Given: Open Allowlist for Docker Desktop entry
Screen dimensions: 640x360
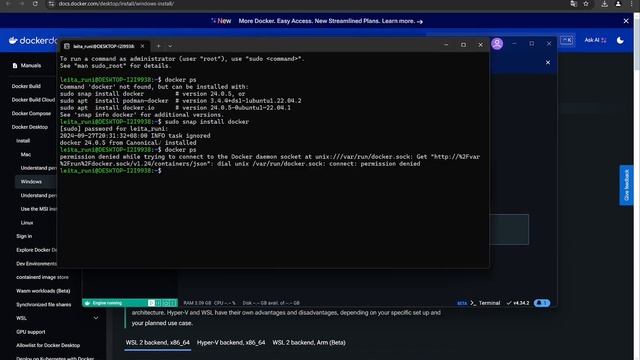Looking at the screenshot, I should tap(48, 345).
